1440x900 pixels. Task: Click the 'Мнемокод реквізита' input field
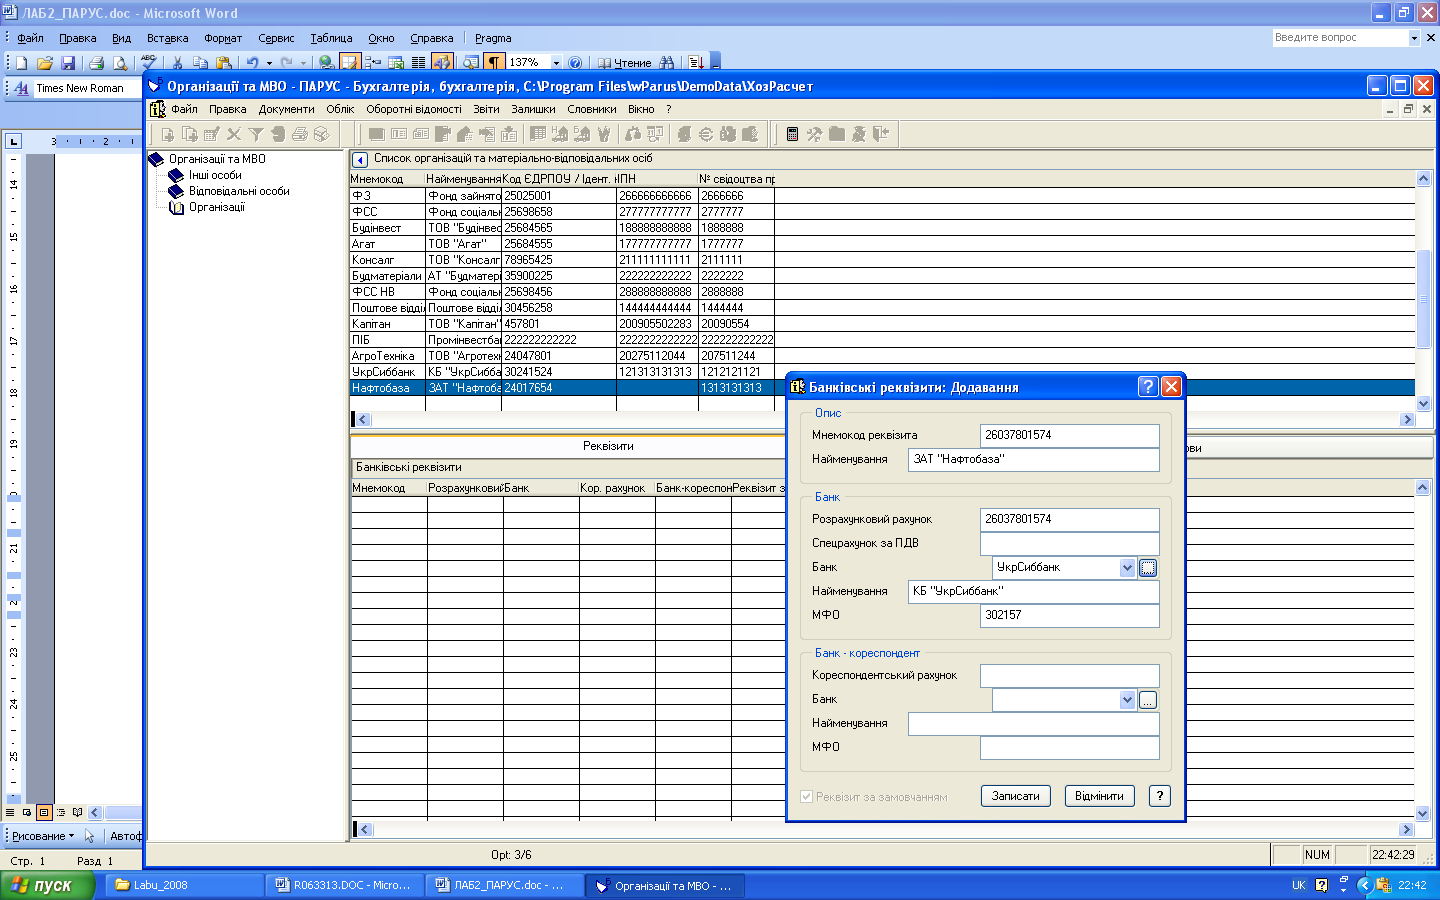coord(1069,435)
